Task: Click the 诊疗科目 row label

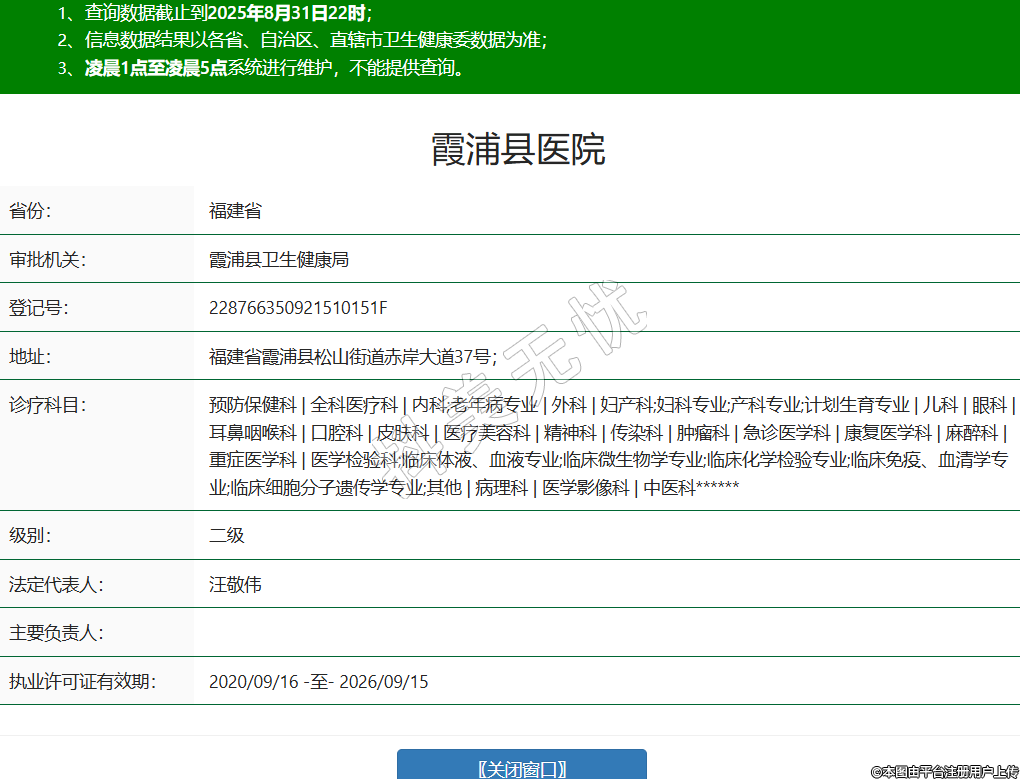Action: coord(48,405)
